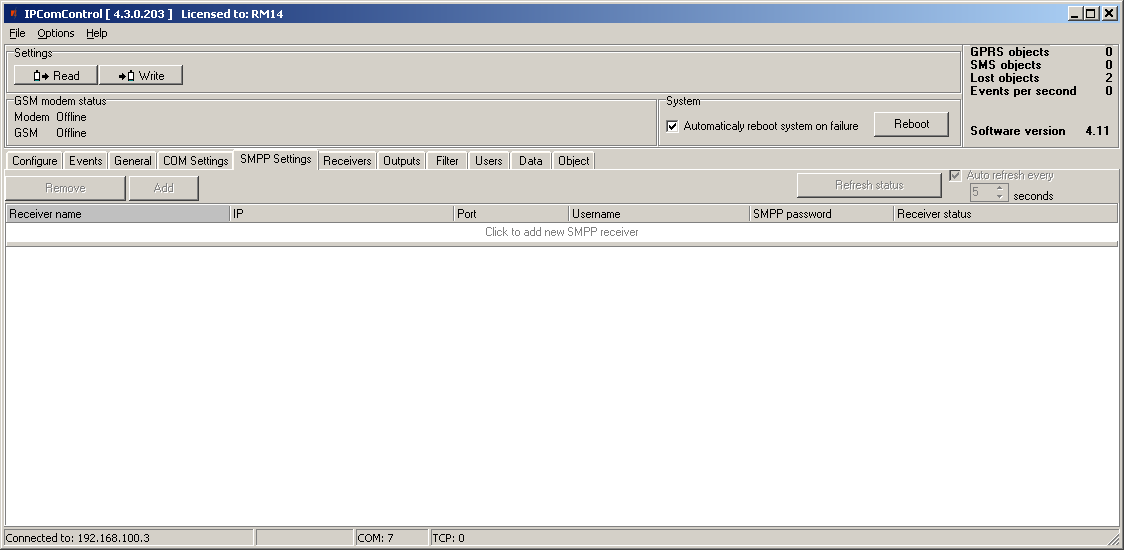1124x550 pixels.
Task: Open the File menu
Action: coord(17,33)
